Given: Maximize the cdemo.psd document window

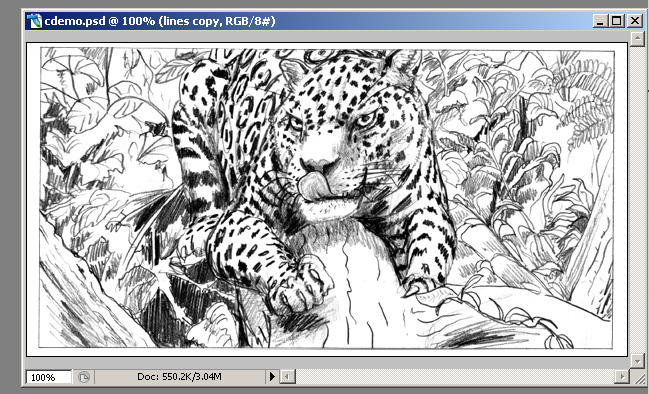Looking at the screenshot, I should (x=617, y=21).
